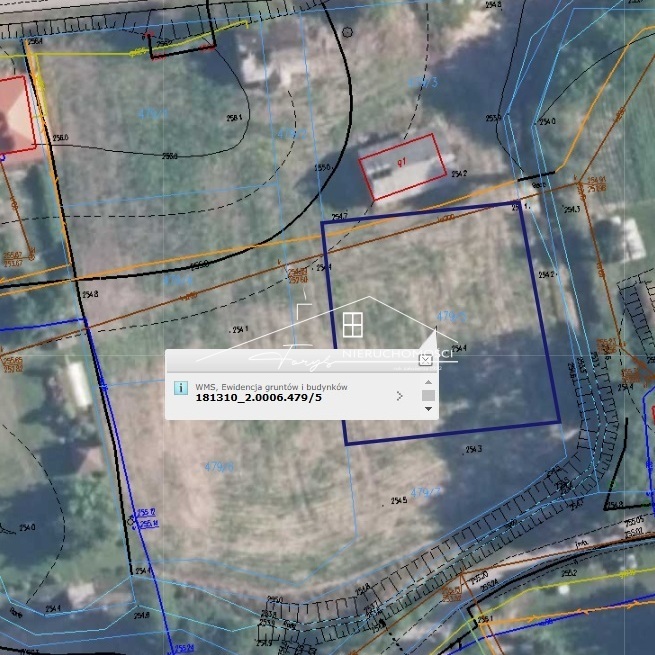Image resolution: width=655 pixels, height=655 pixels.
Task: Click the small circle marker near top
Action: [x=348, y=32]
